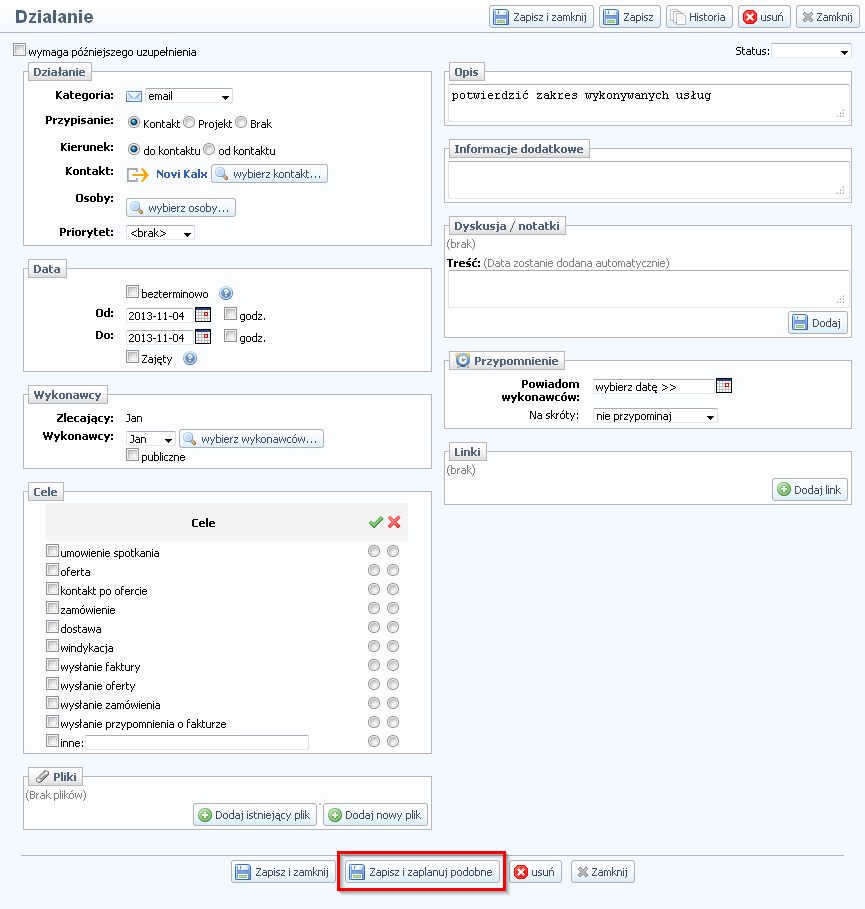865x909 pixels.
Task: Open the Novi Kalx contact link
Action: coord(181,174)
